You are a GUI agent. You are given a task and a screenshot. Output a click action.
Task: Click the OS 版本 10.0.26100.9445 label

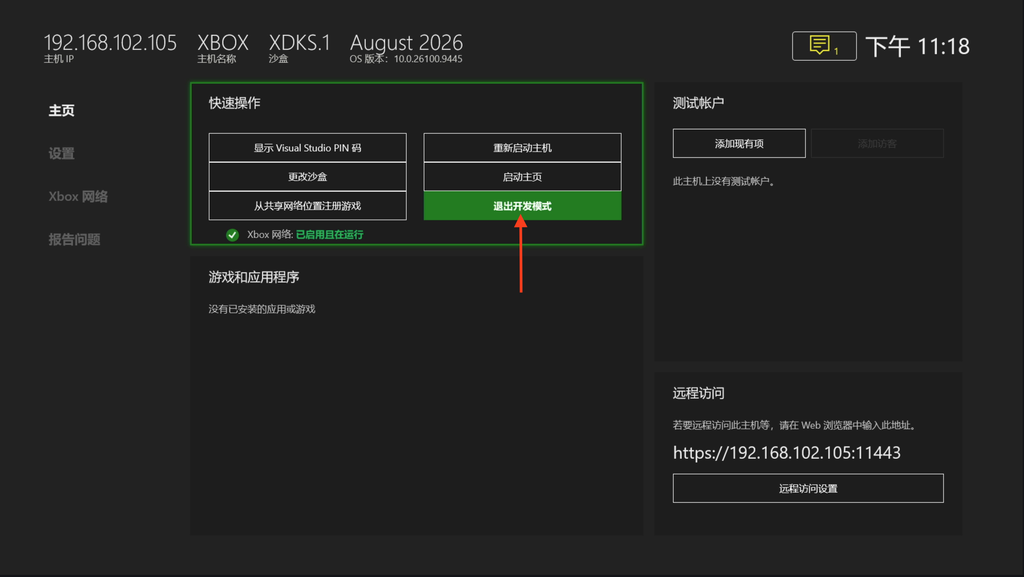pos(406,59)
